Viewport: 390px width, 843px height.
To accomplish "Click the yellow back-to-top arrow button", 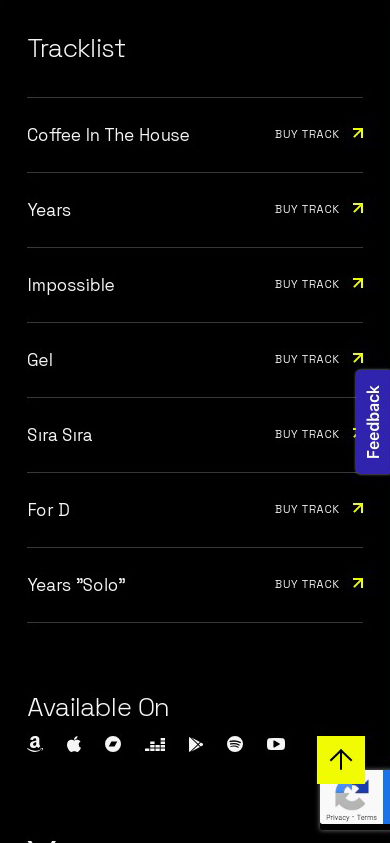I will [x=341, y=760].
